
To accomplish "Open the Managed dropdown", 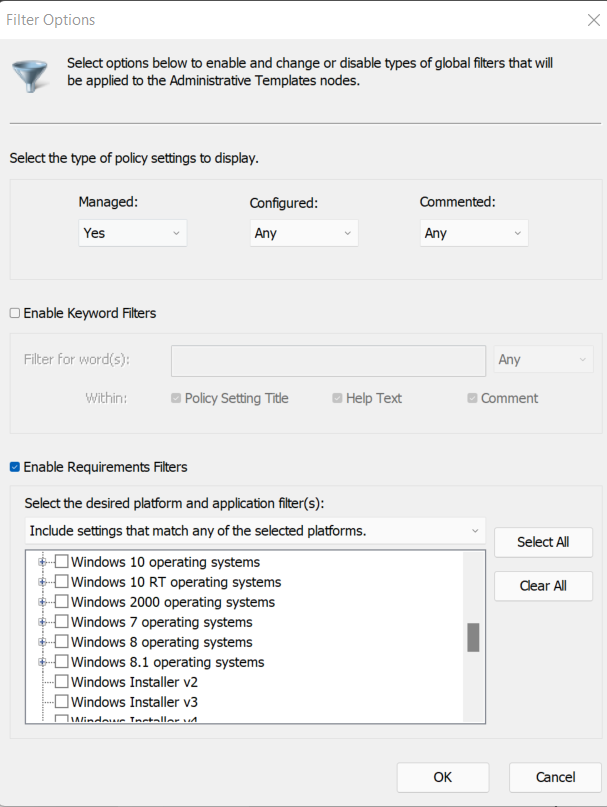I will click(x=132, y=233).
